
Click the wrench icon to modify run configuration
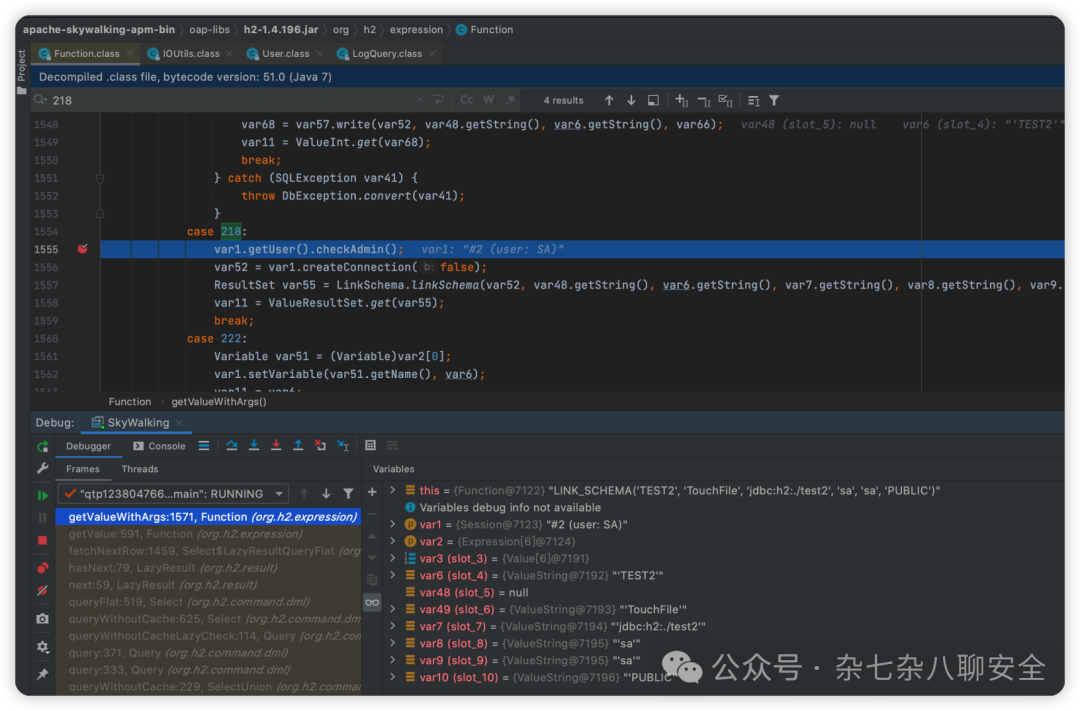tap(43, 468)
